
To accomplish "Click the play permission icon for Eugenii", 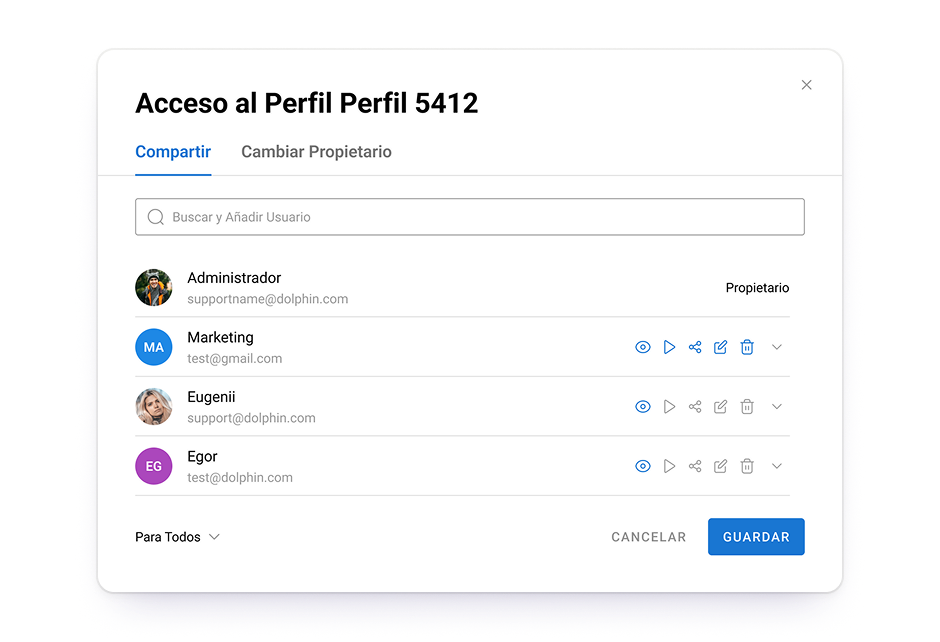I will click(x=669, y=407).
